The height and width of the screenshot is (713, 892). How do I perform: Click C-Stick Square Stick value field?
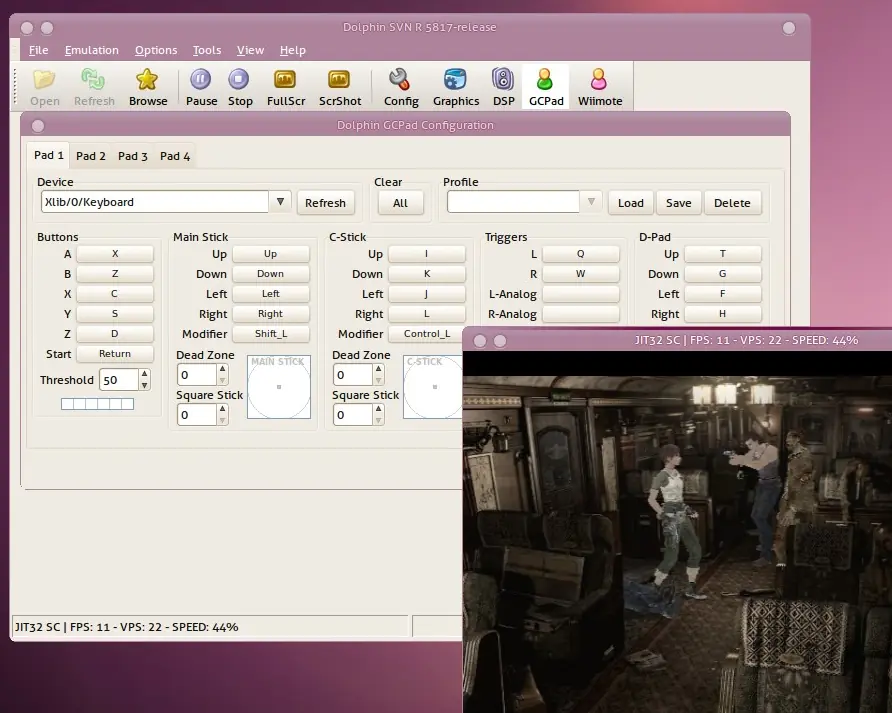[353, 415]
